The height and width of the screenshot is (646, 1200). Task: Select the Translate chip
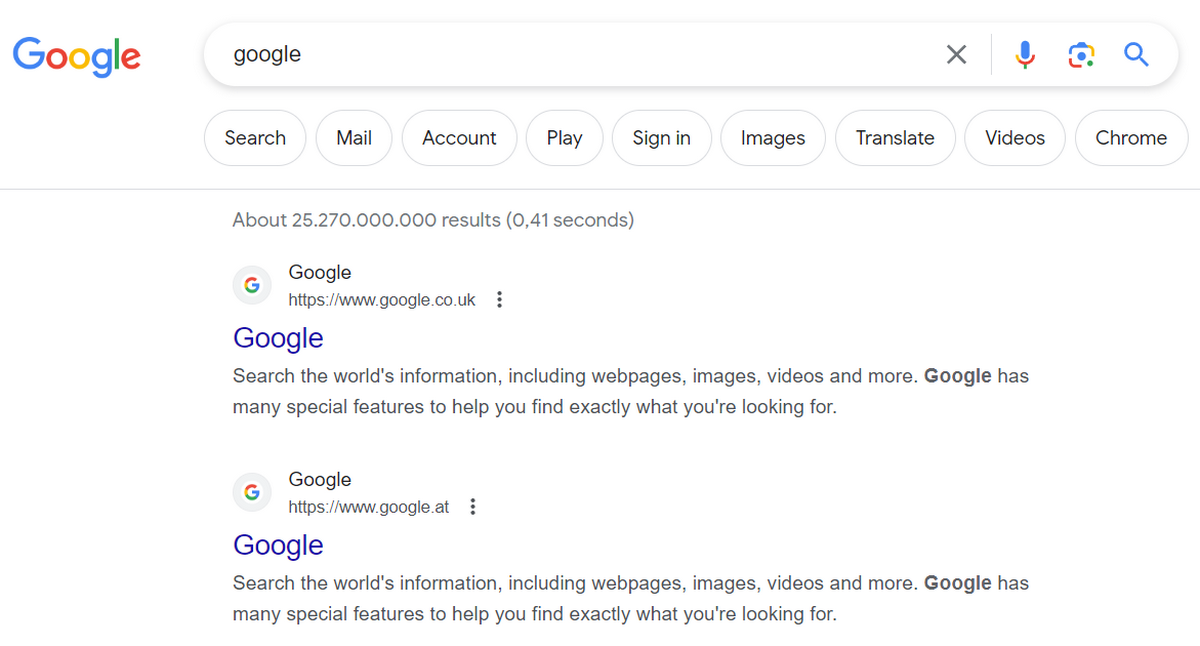point(894,138)
